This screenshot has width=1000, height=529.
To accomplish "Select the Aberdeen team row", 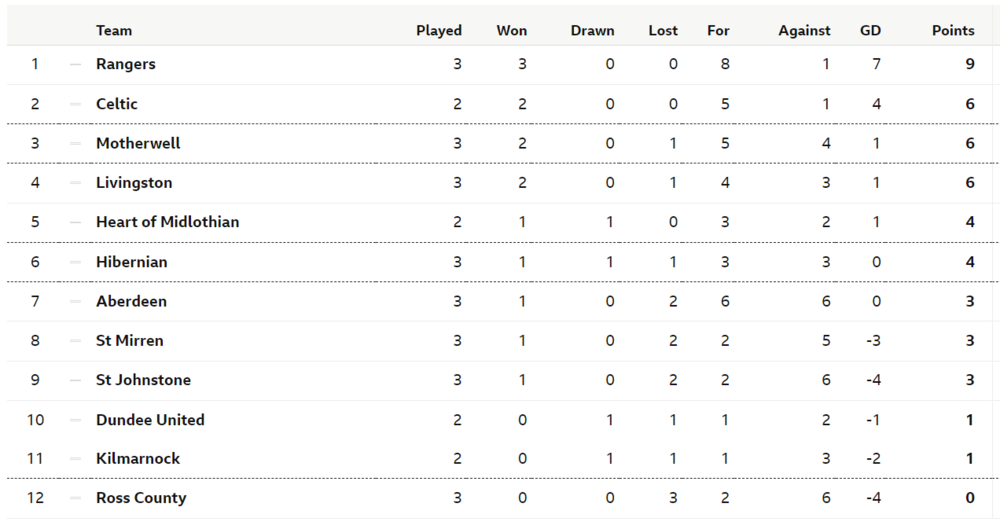I will click(131, 301).
